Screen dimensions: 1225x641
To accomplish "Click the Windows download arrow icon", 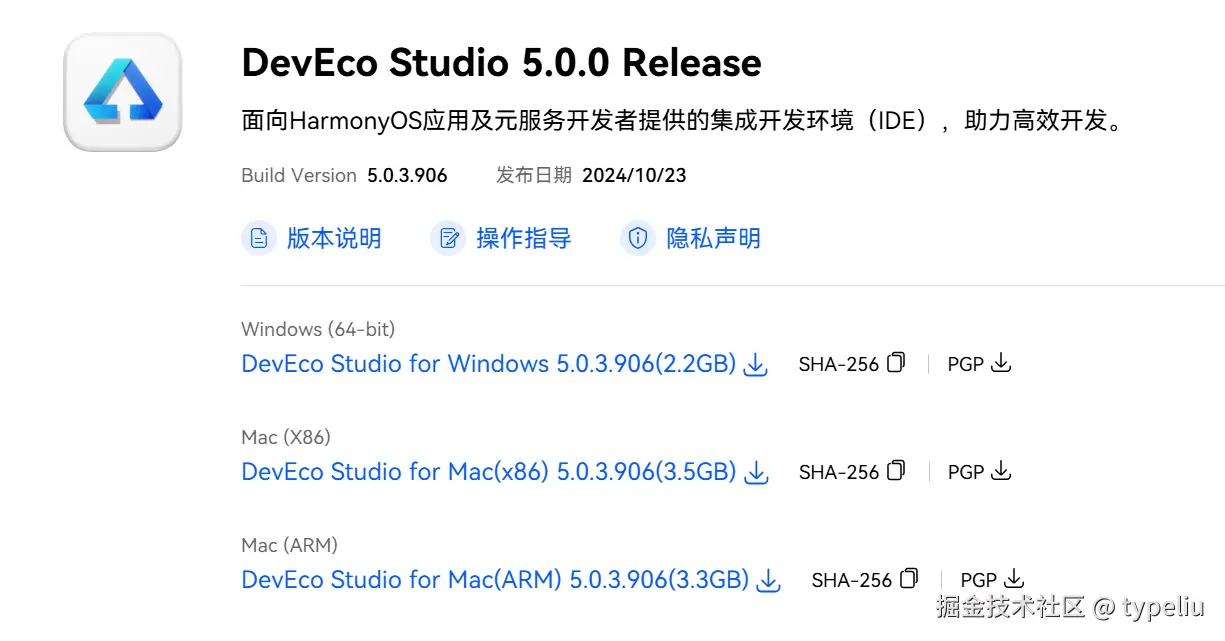I will (x=756, y=365).
